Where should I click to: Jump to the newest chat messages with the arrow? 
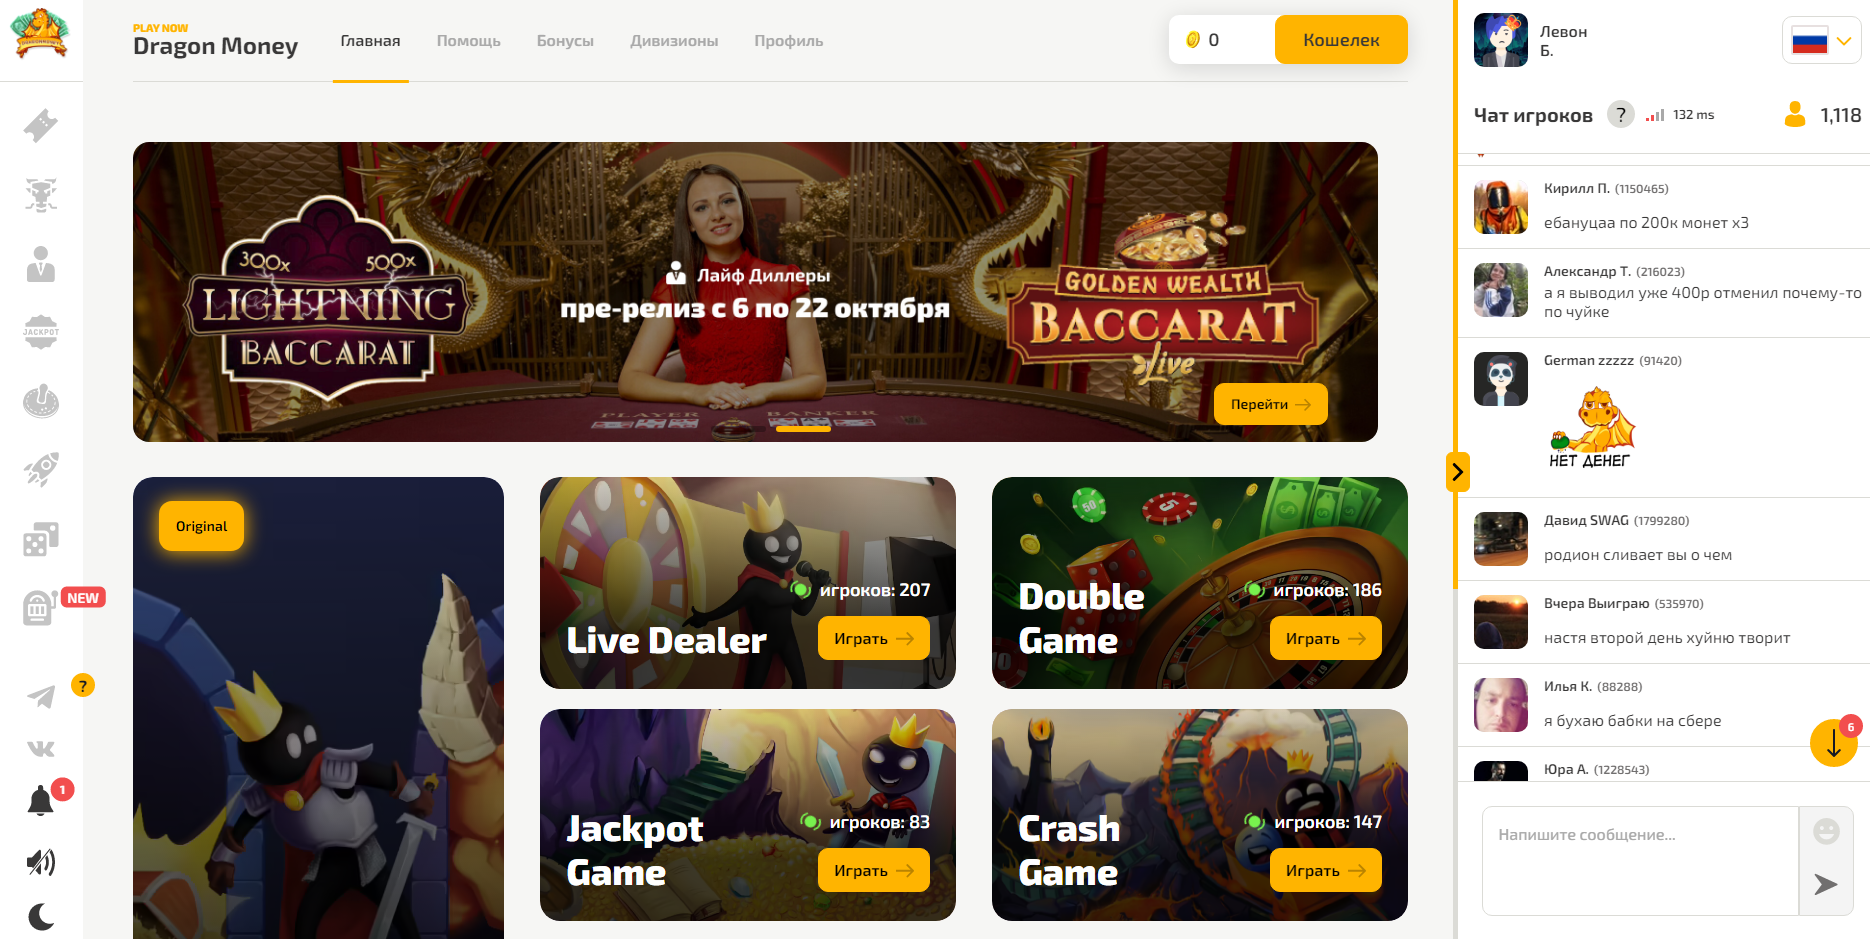(x=1834, y=743)
